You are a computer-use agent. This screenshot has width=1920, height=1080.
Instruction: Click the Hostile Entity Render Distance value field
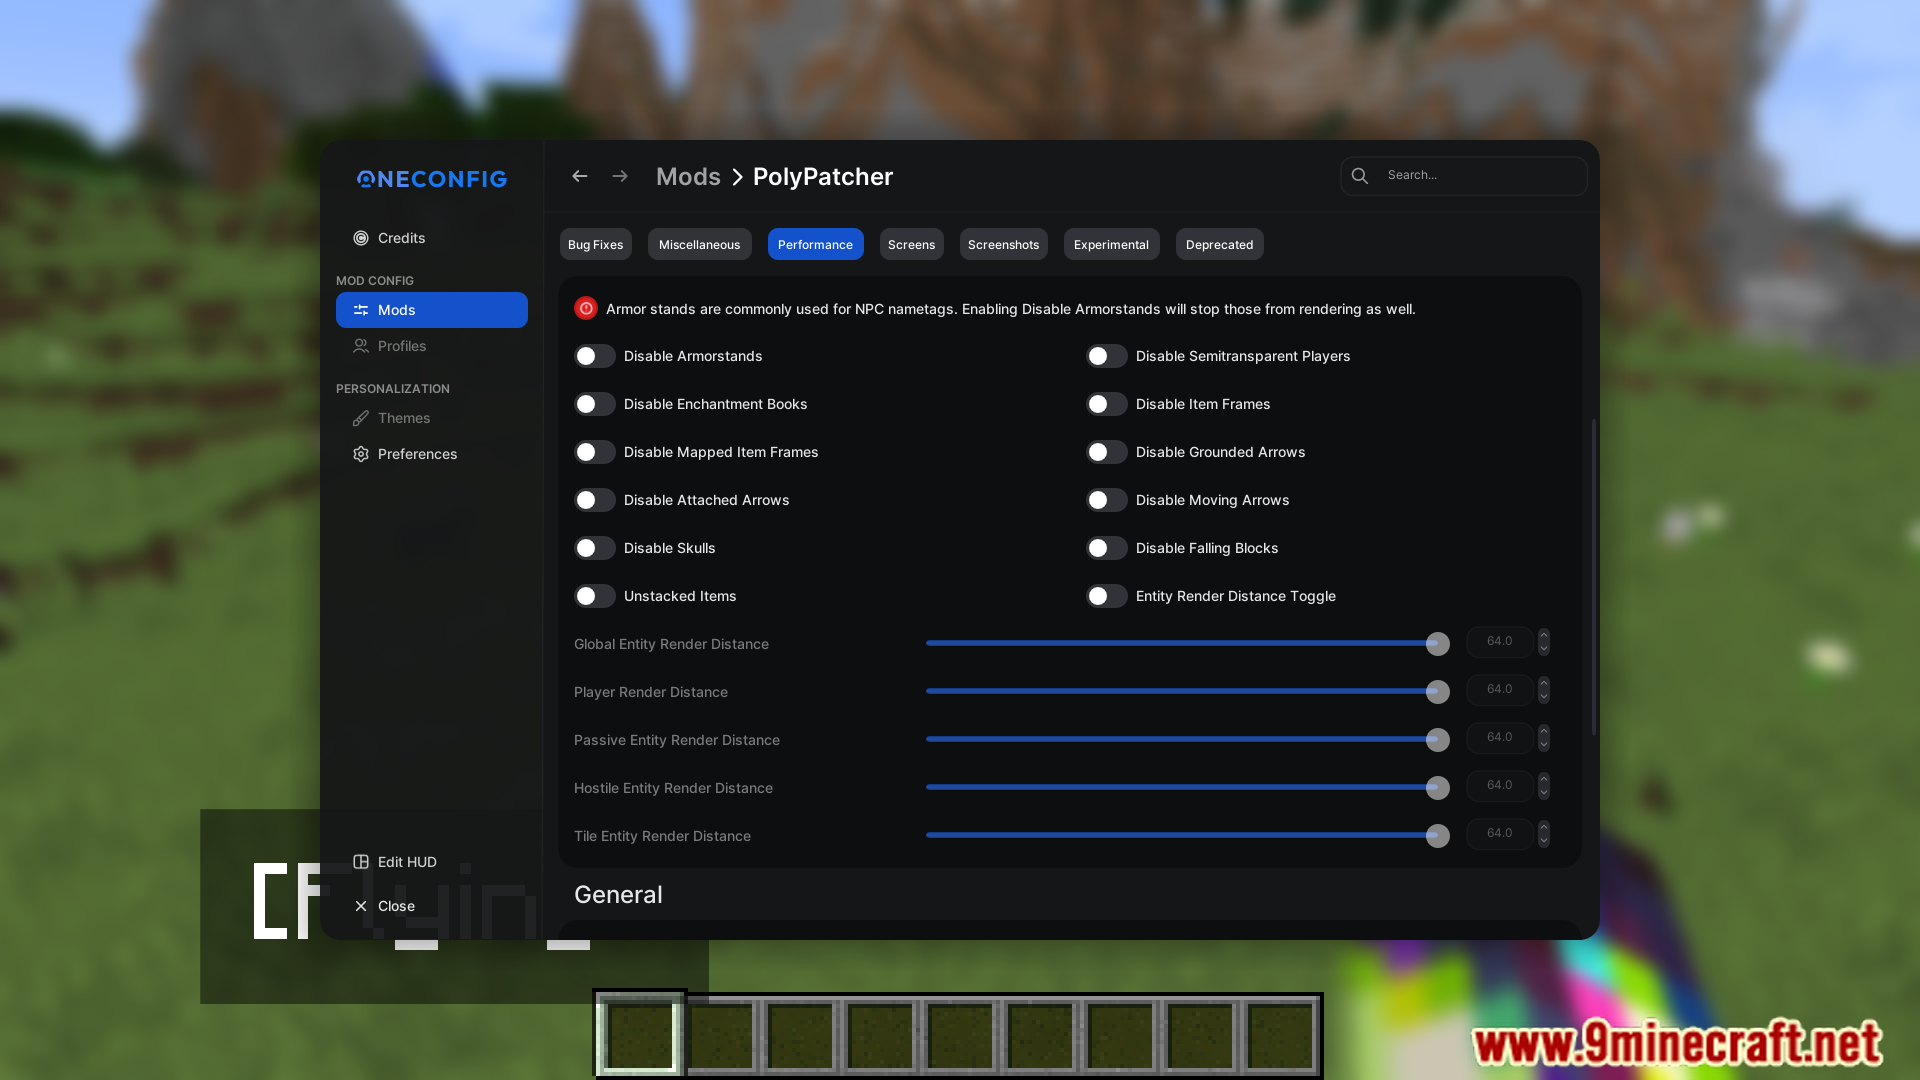click(1500, 786)
